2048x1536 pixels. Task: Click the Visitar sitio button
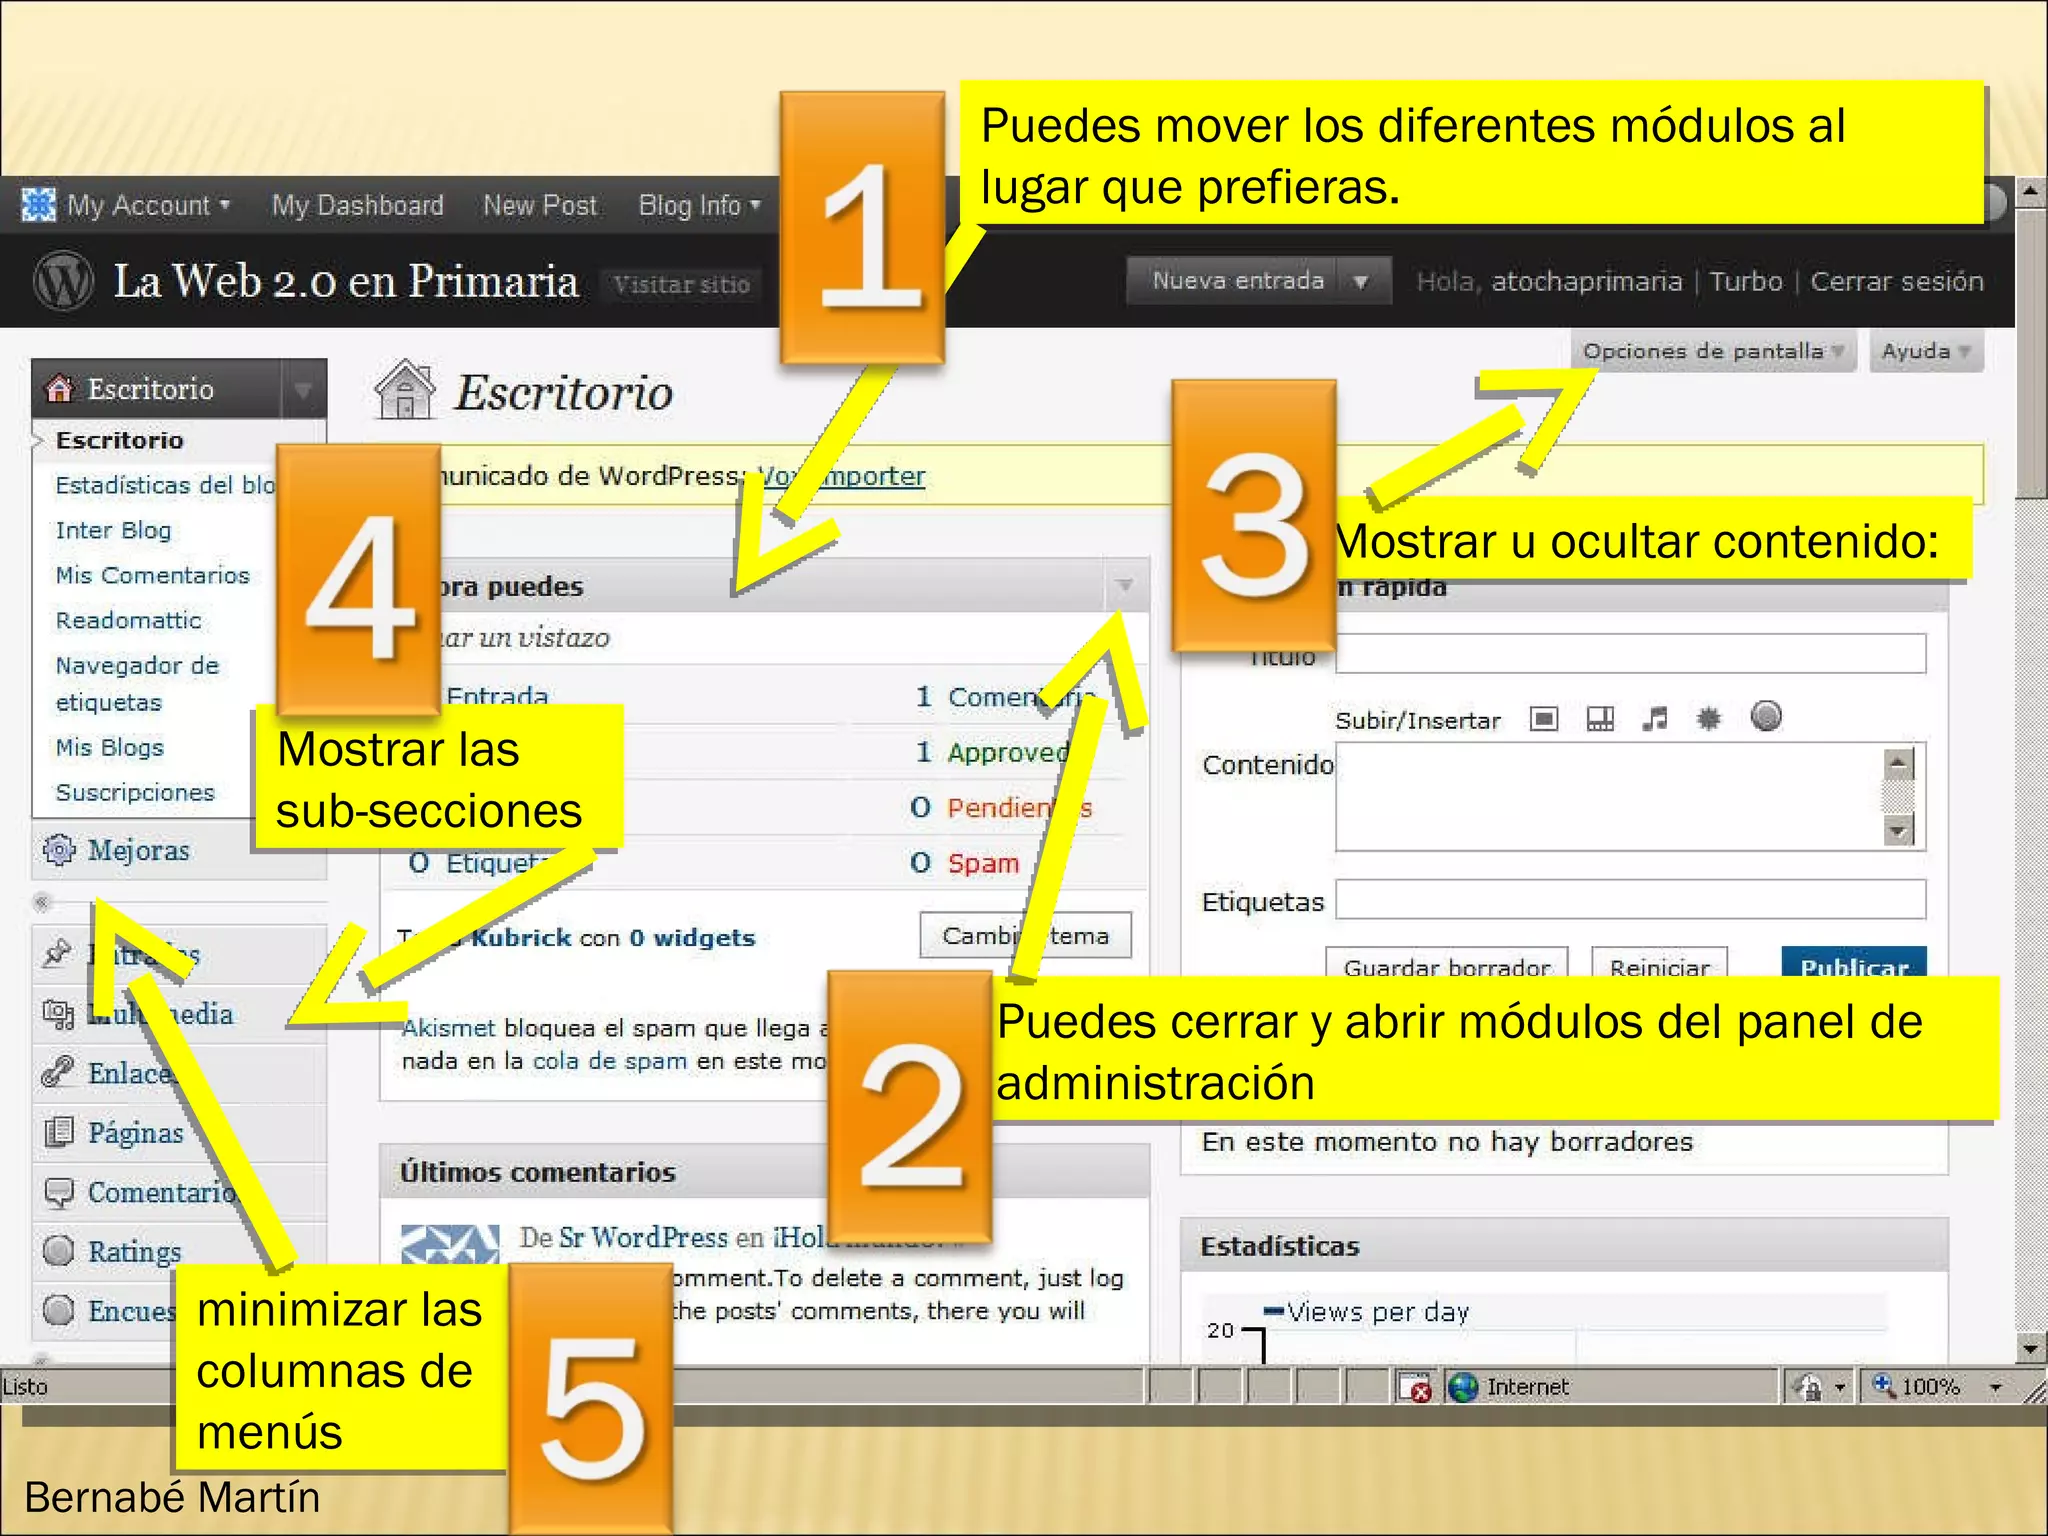[681, 284]
